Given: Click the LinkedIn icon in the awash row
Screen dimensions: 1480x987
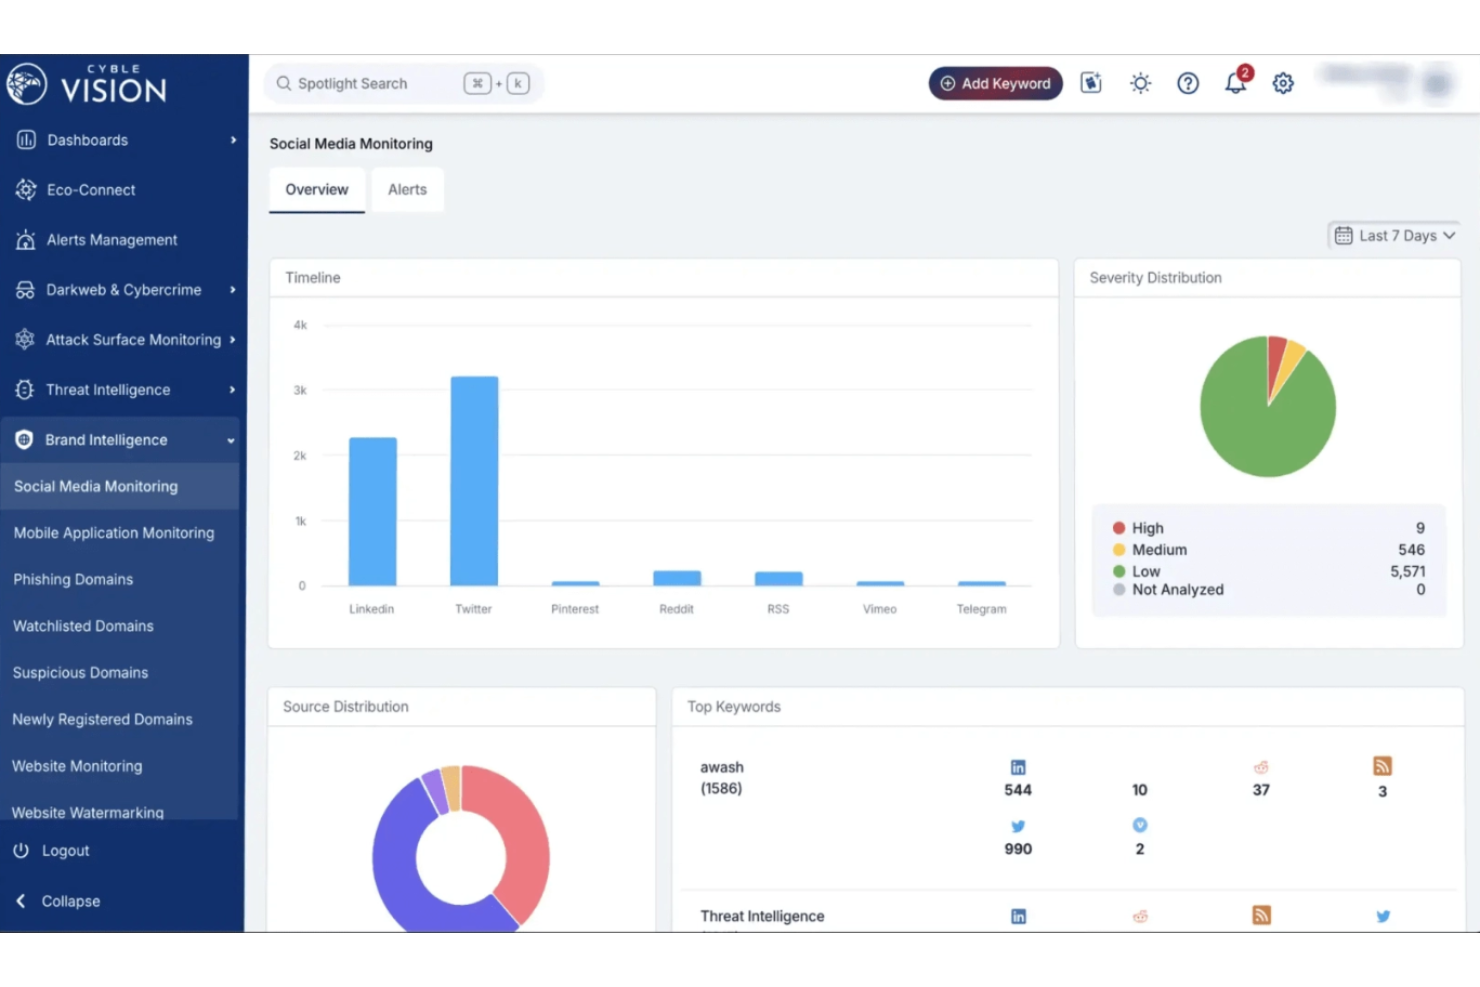Looking at the screenshot, I should [1018, 767].
